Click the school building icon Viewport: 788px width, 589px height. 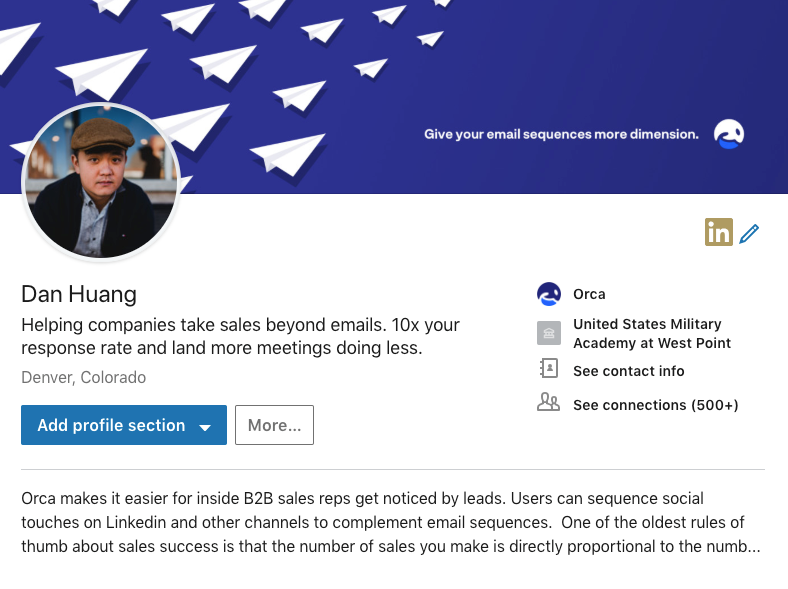point(549,333)
